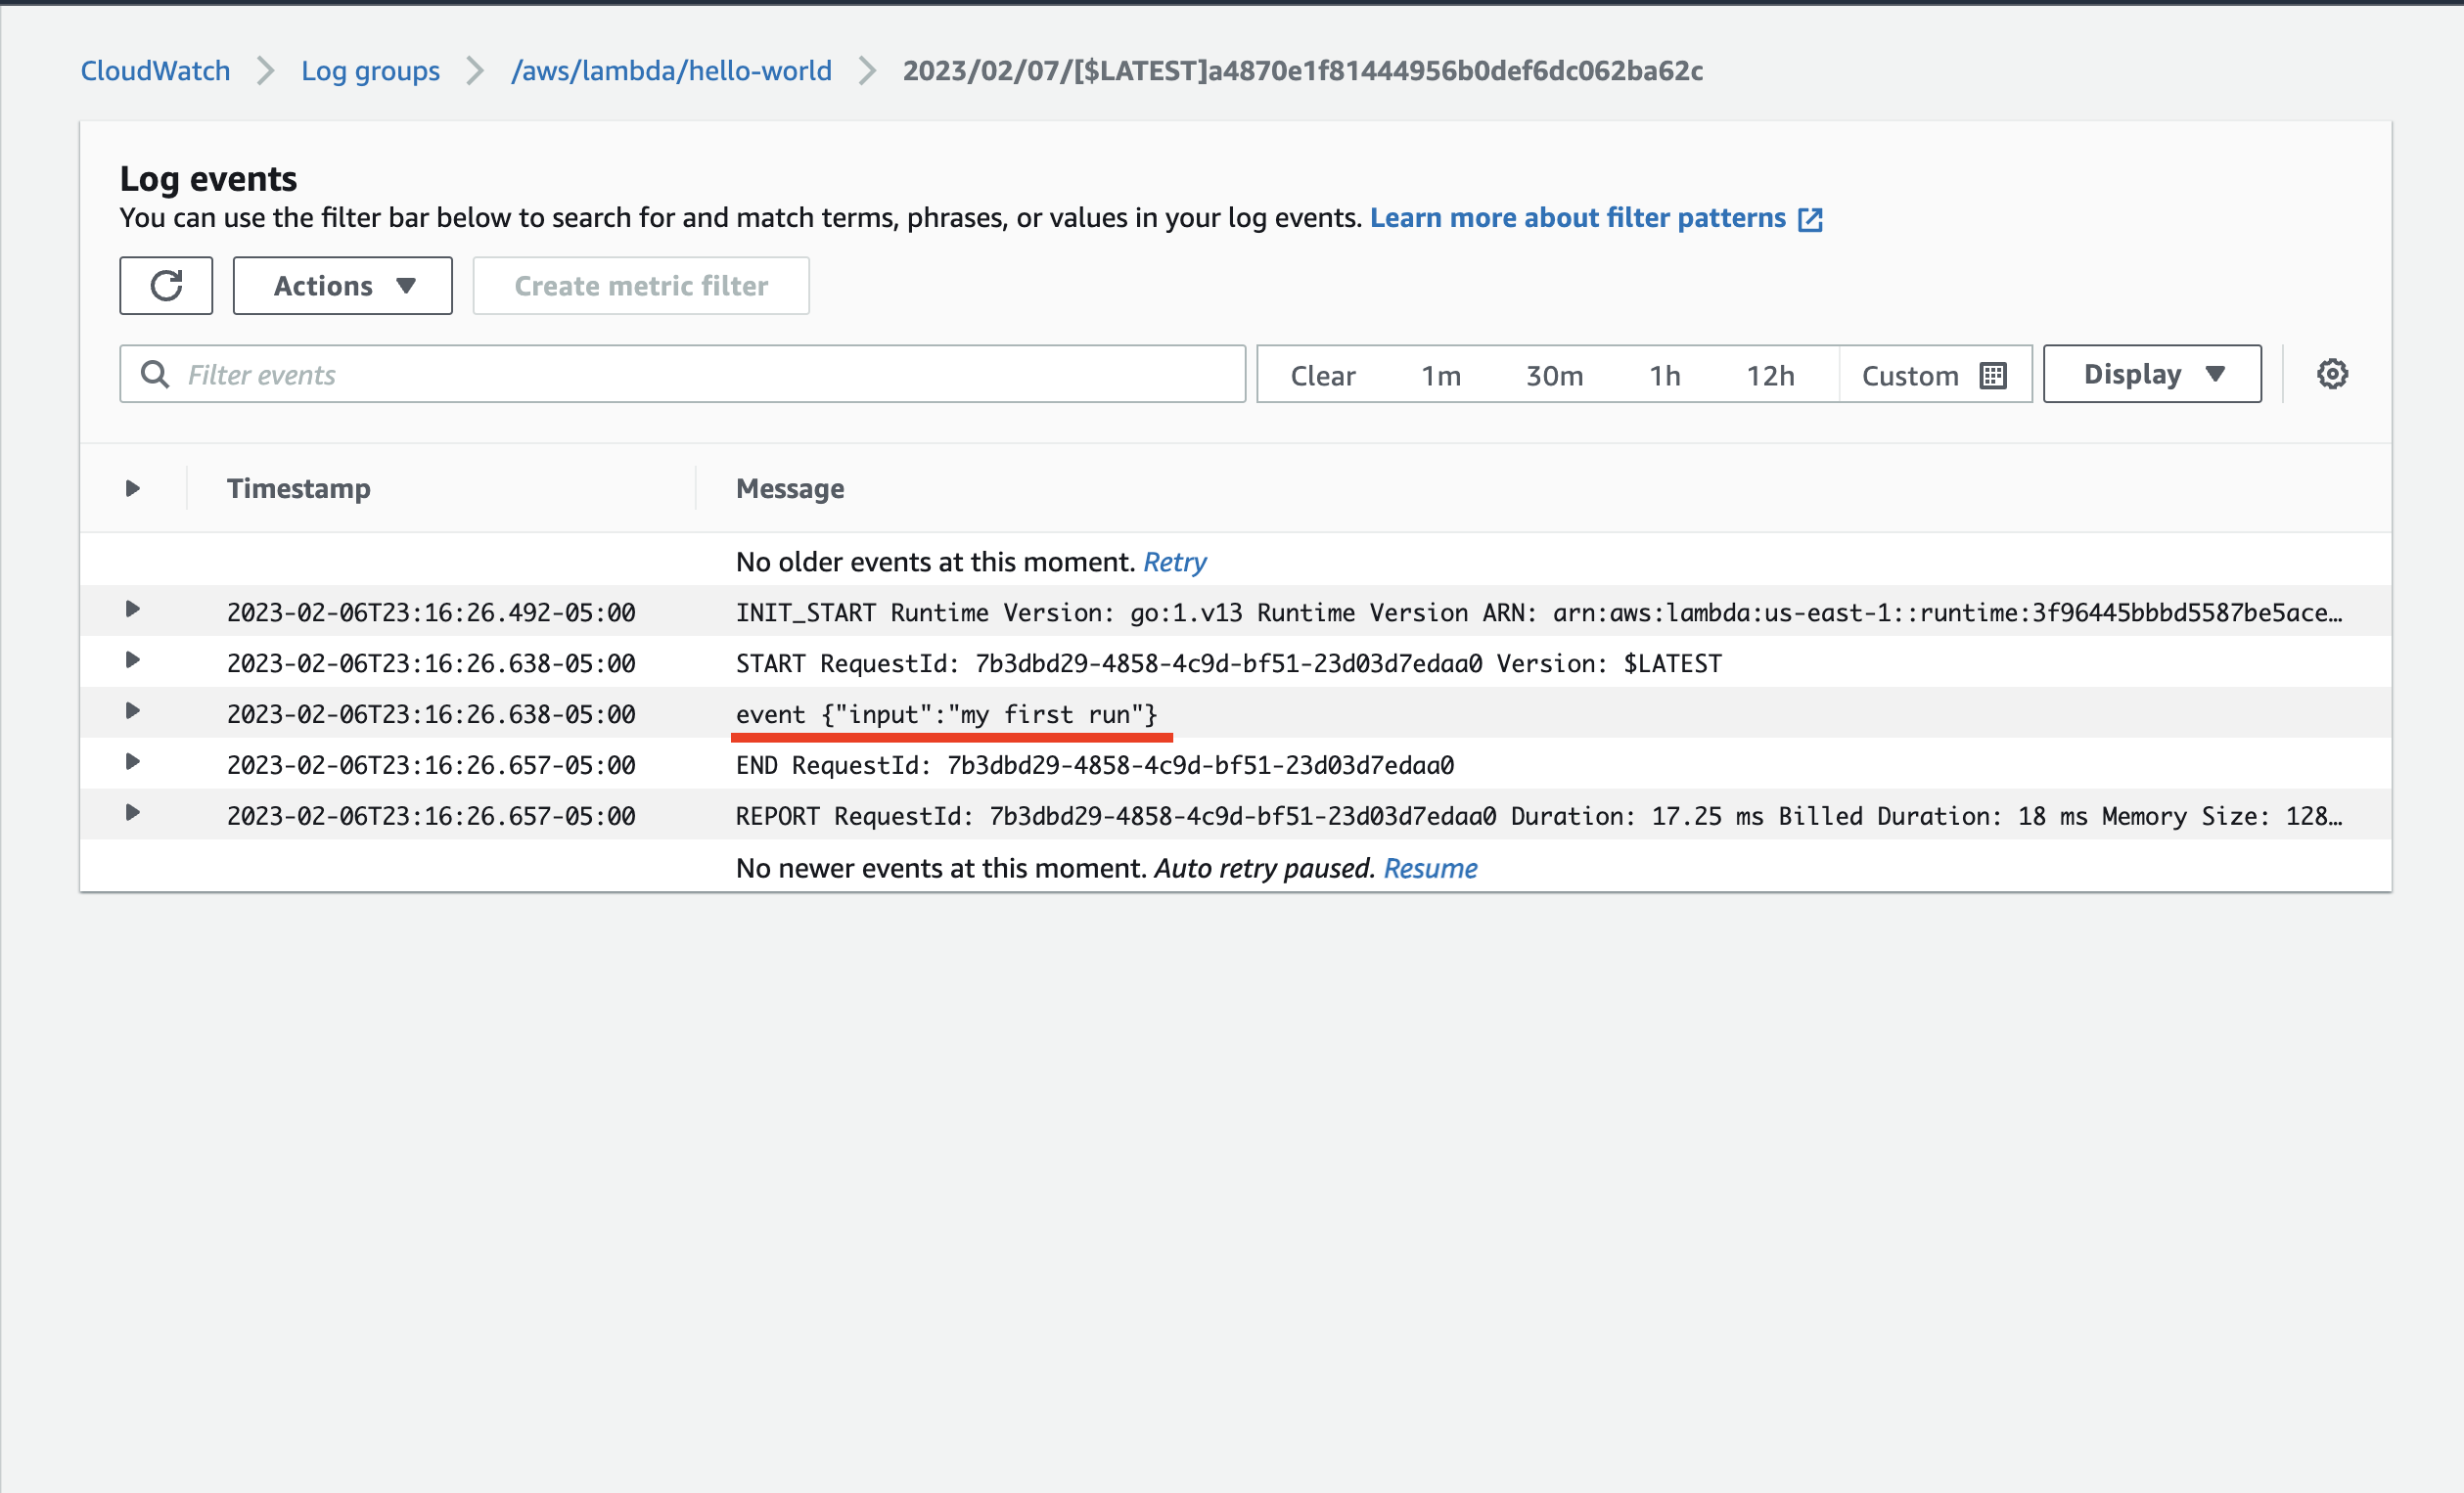Click Resume auto retry link
The height and width of the screenshot is (1493, 2464).
tap(1429, 868)
